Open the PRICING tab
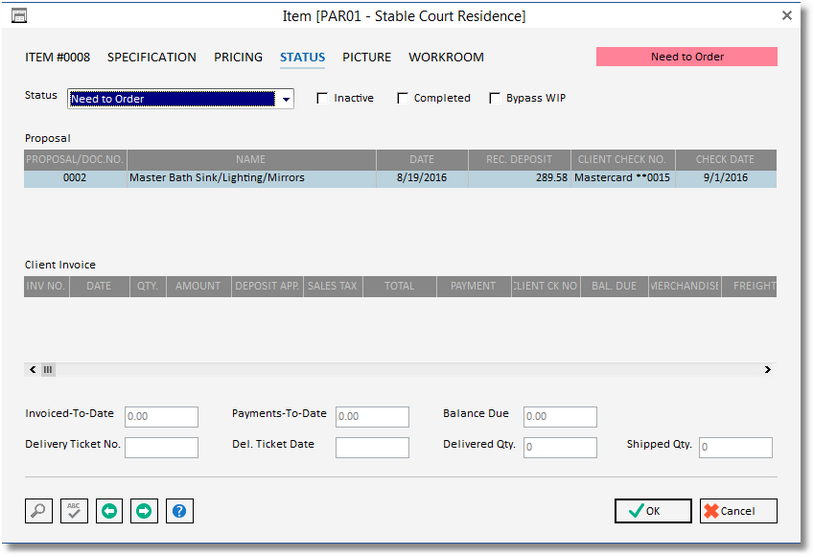Viewport: 814px width, 557px height. [x=238, y=57]
